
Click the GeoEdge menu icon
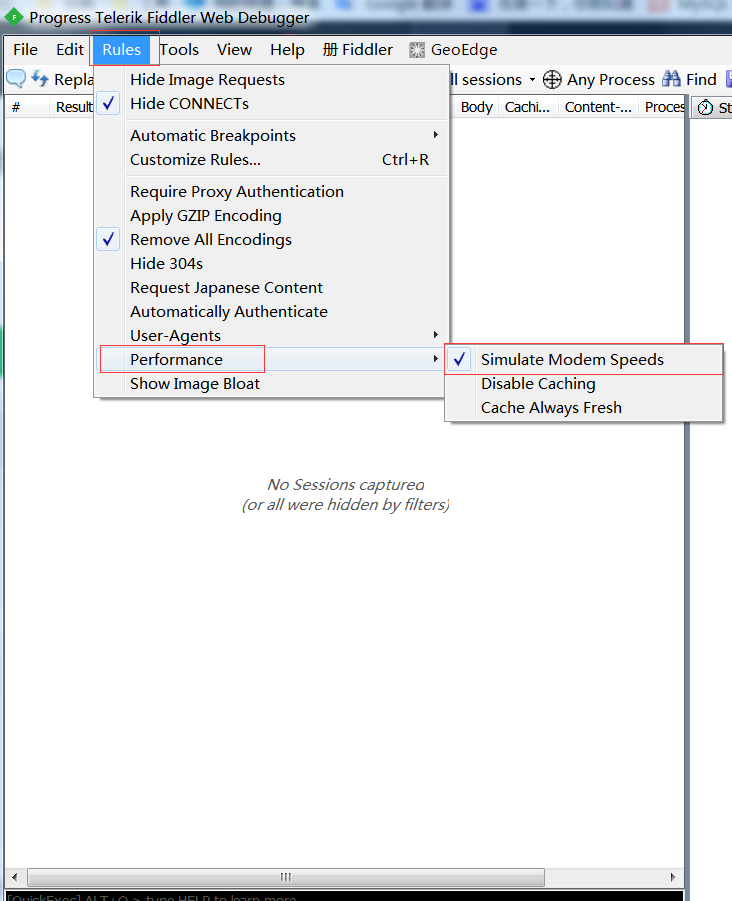(417, 50)
